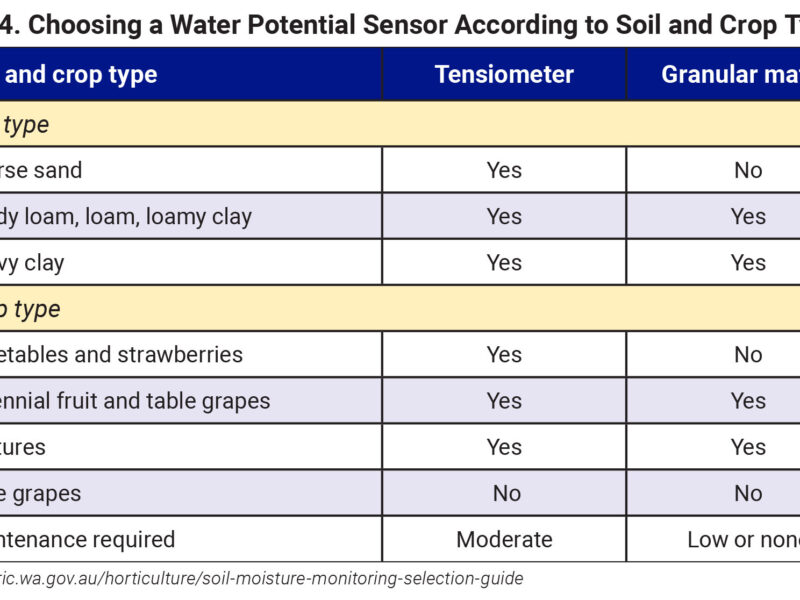Click Tensiometer 'No' for wine grapes
800x600 pixels.
pyautogui.click(x=506, y=493)
